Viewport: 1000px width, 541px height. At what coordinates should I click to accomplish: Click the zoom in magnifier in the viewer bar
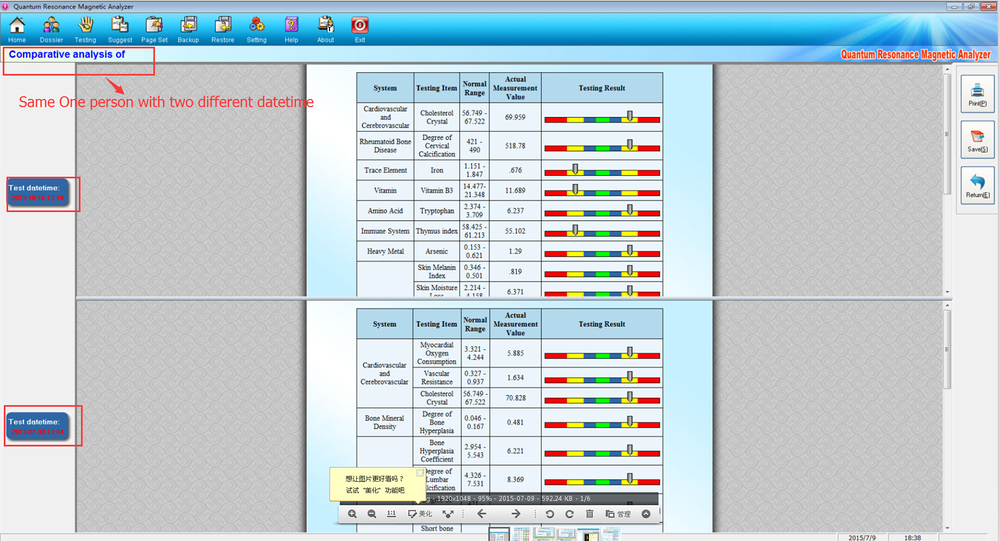[352, 514]
